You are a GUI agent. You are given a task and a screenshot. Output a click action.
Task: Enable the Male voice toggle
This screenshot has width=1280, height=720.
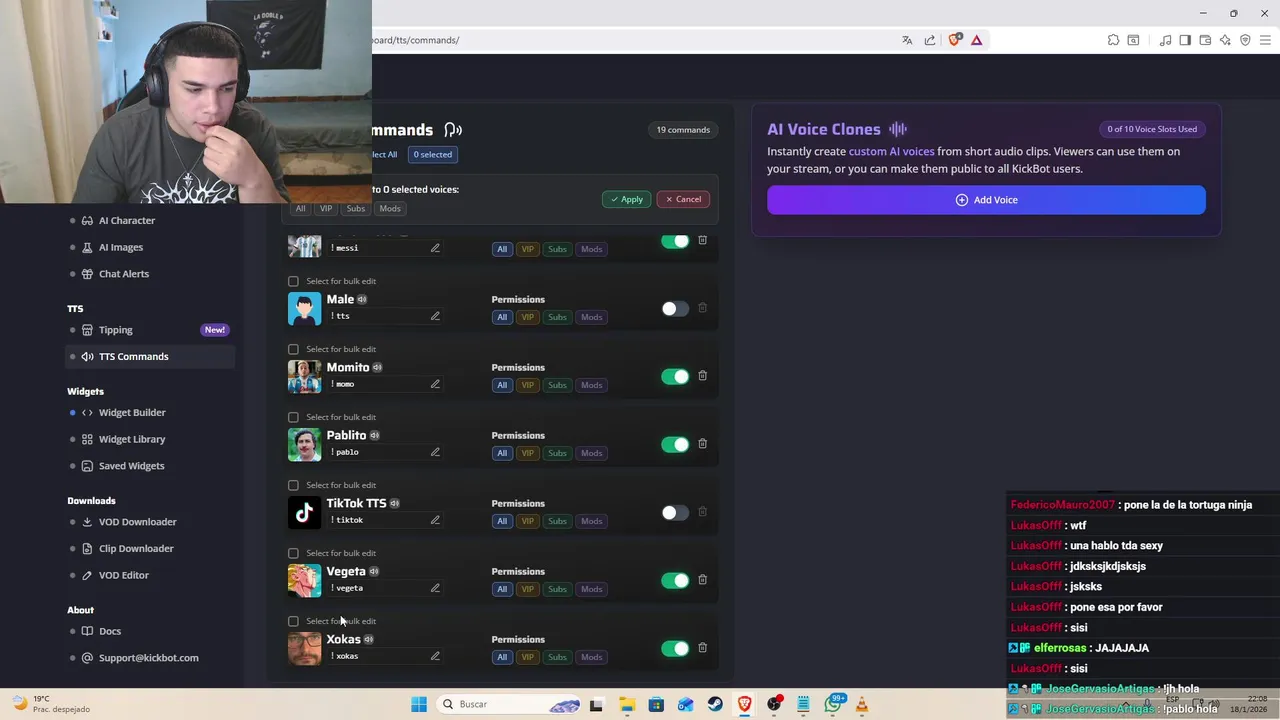[x=675, y=308]
